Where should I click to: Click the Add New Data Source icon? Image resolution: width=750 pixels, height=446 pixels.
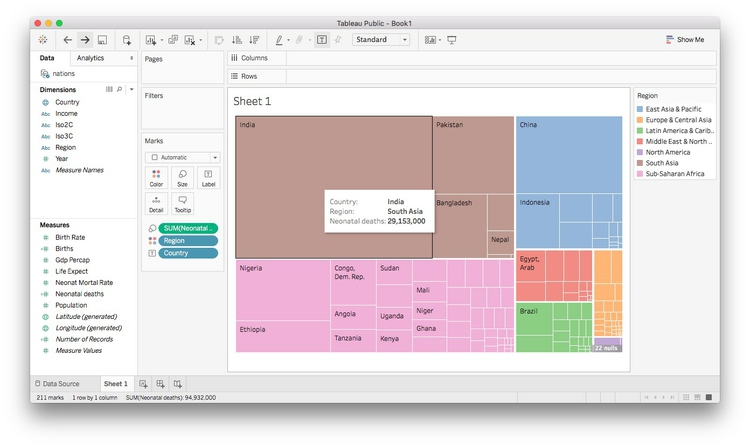coord(127,40)
